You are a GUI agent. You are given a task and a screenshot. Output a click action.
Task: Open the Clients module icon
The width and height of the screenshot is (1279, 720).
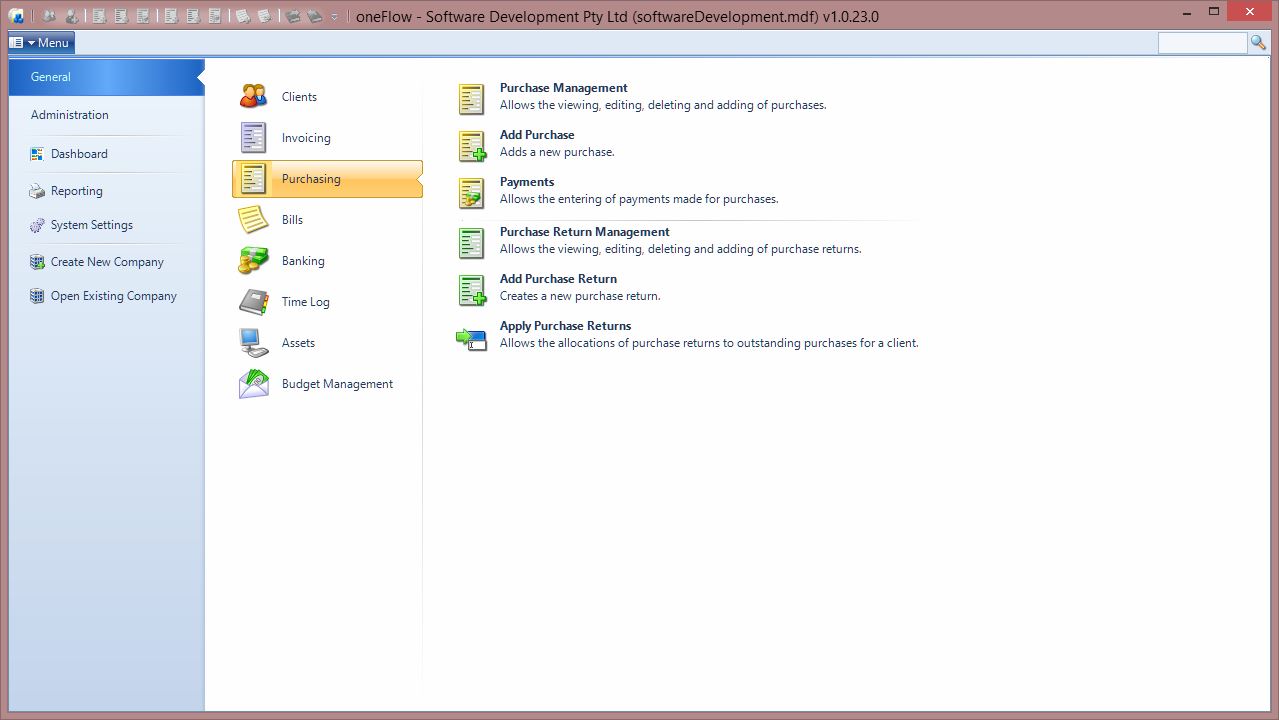point(253,96)
